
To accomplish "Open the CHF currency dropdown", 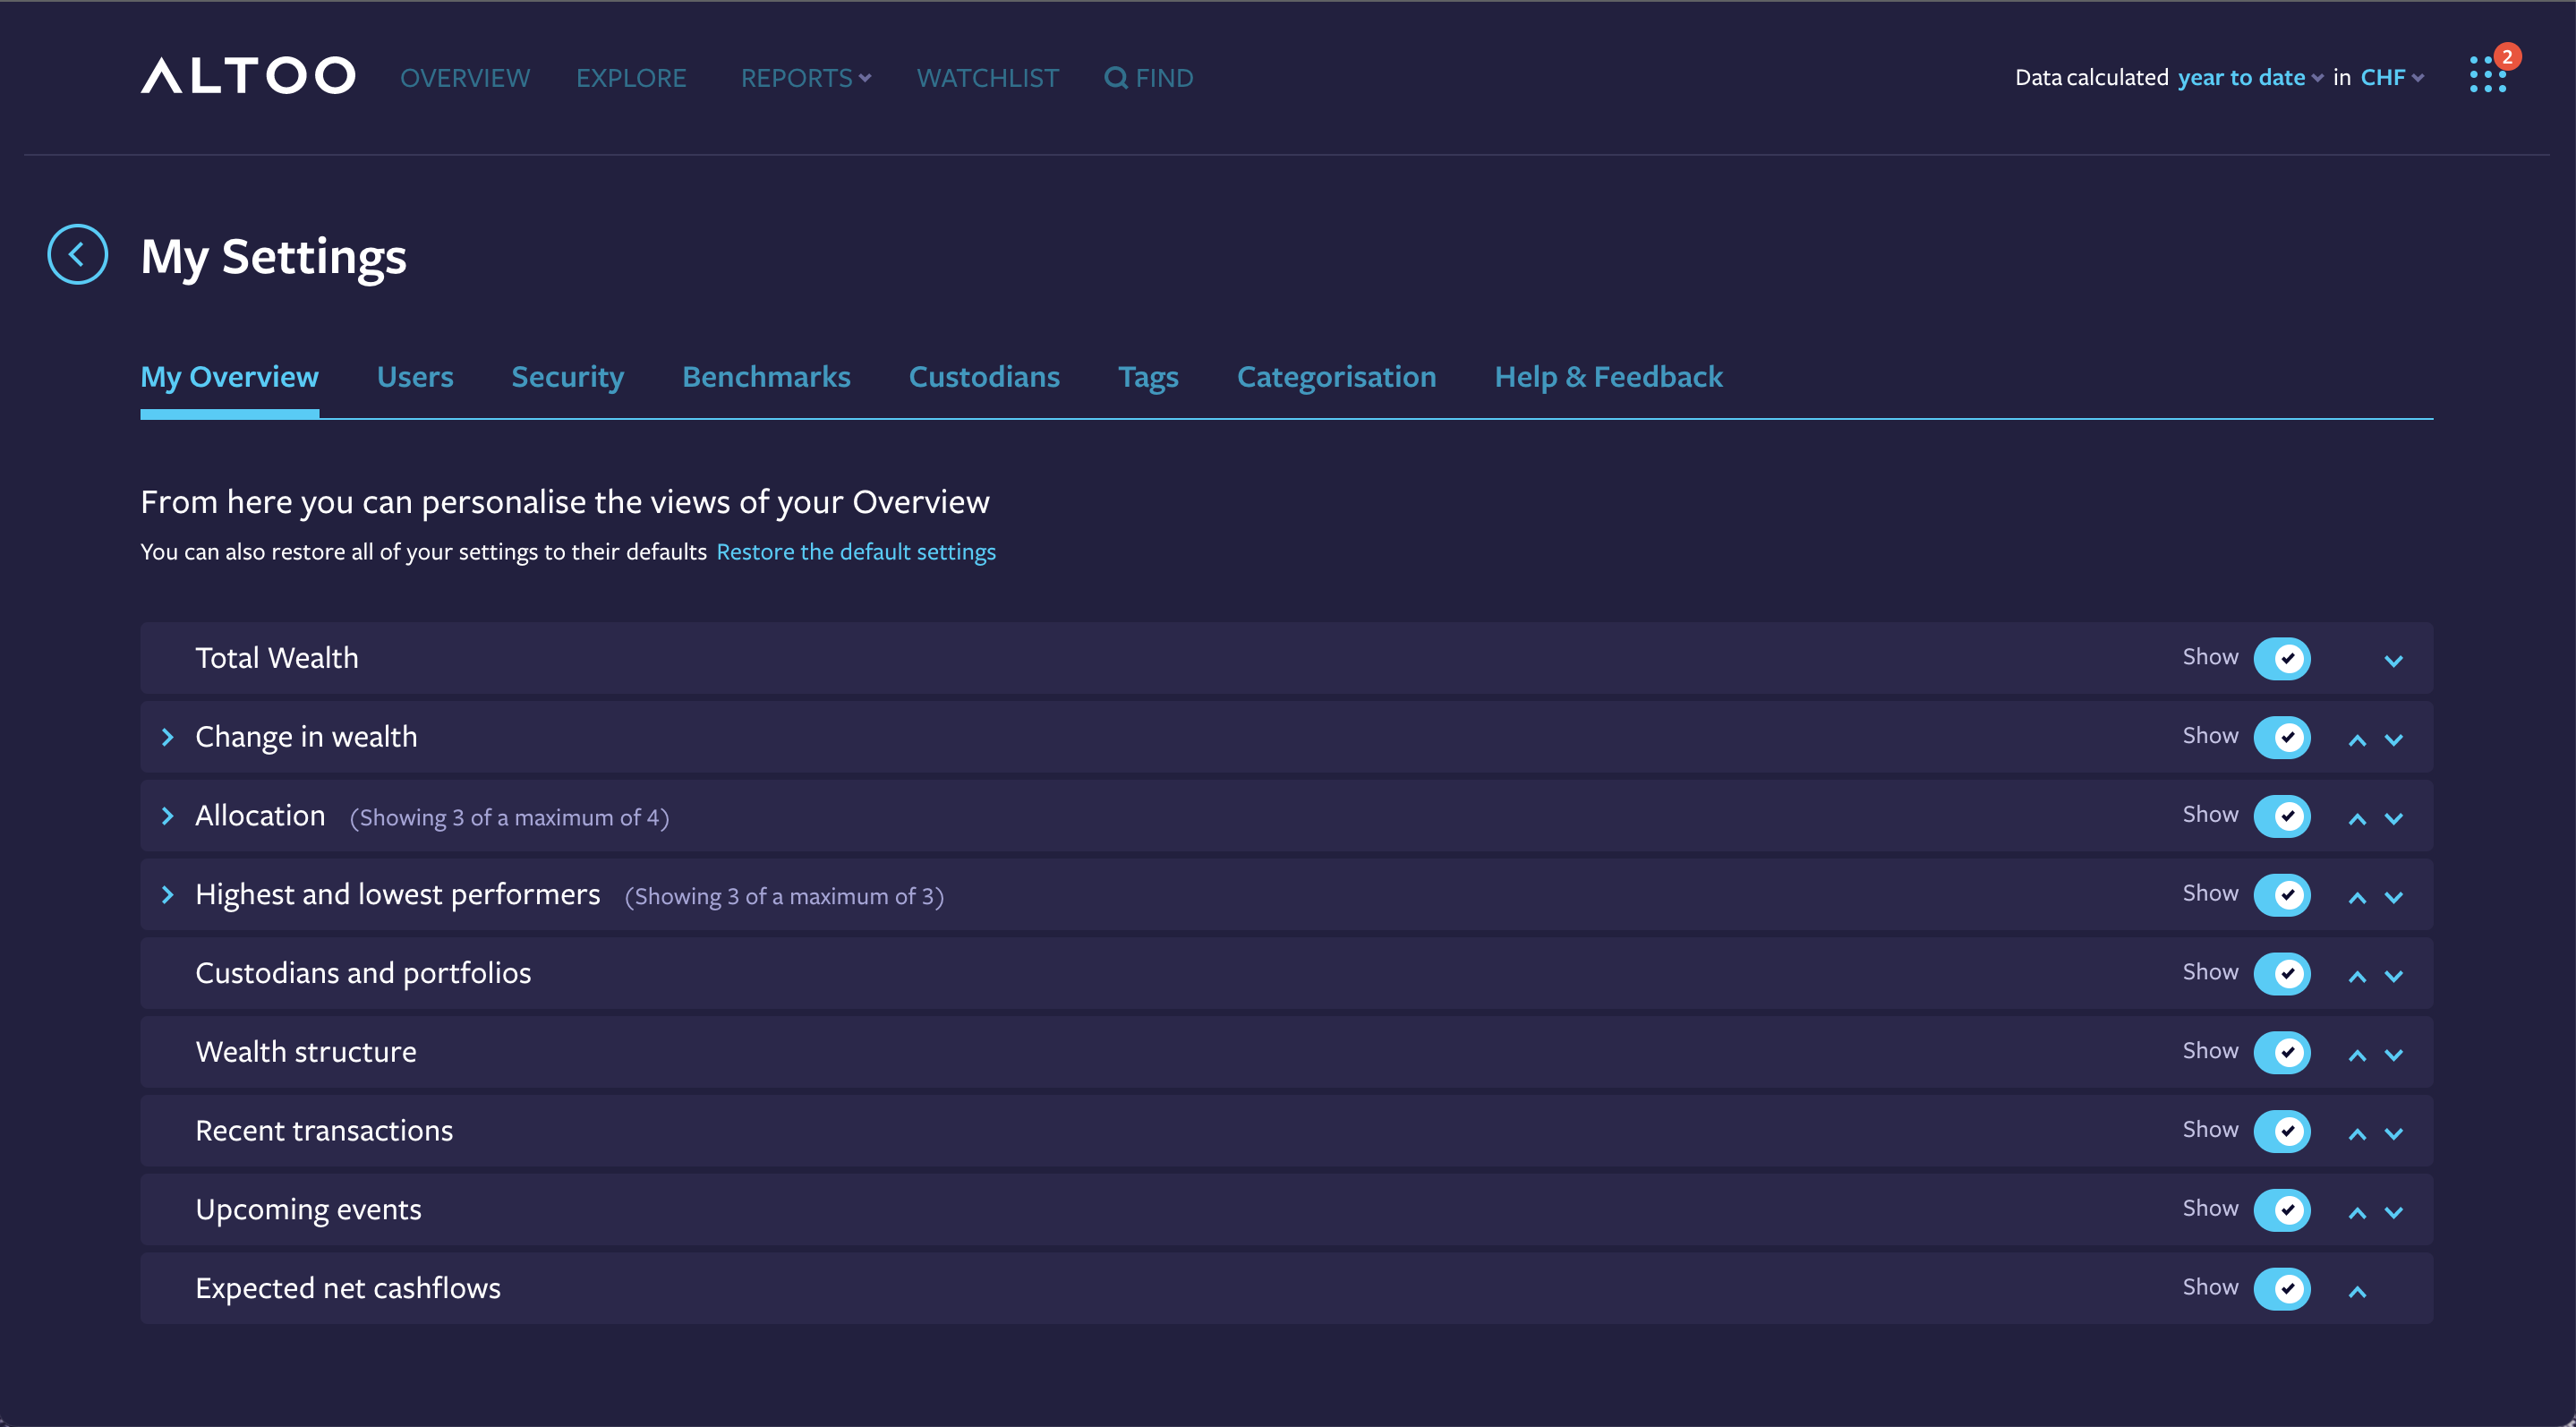I will point(2392,78).
